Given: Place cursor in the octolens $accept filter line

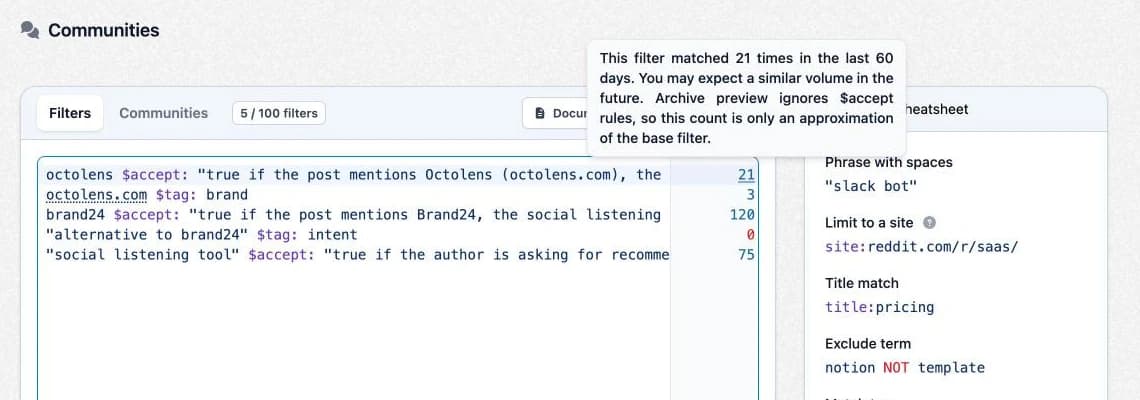Looking at the screenshot, I should pyautogui.click(x=354, y=175).
